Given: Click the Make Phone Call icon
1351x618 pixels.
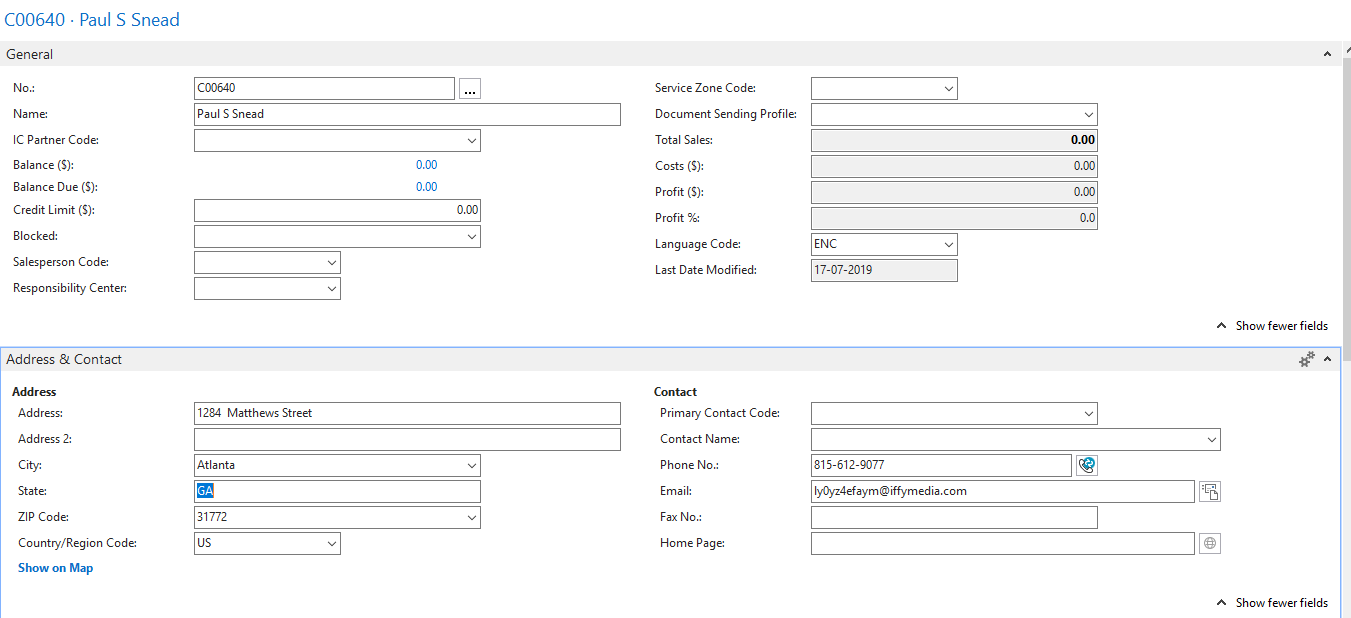Looking at the screenshot, I should pyautogui.click(x=1086, y=465).
